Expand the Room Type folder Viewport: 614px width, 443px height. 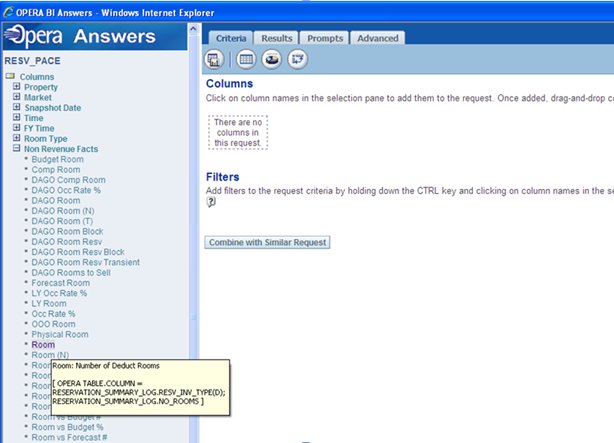pyautogui.click(x=16, y=138)
